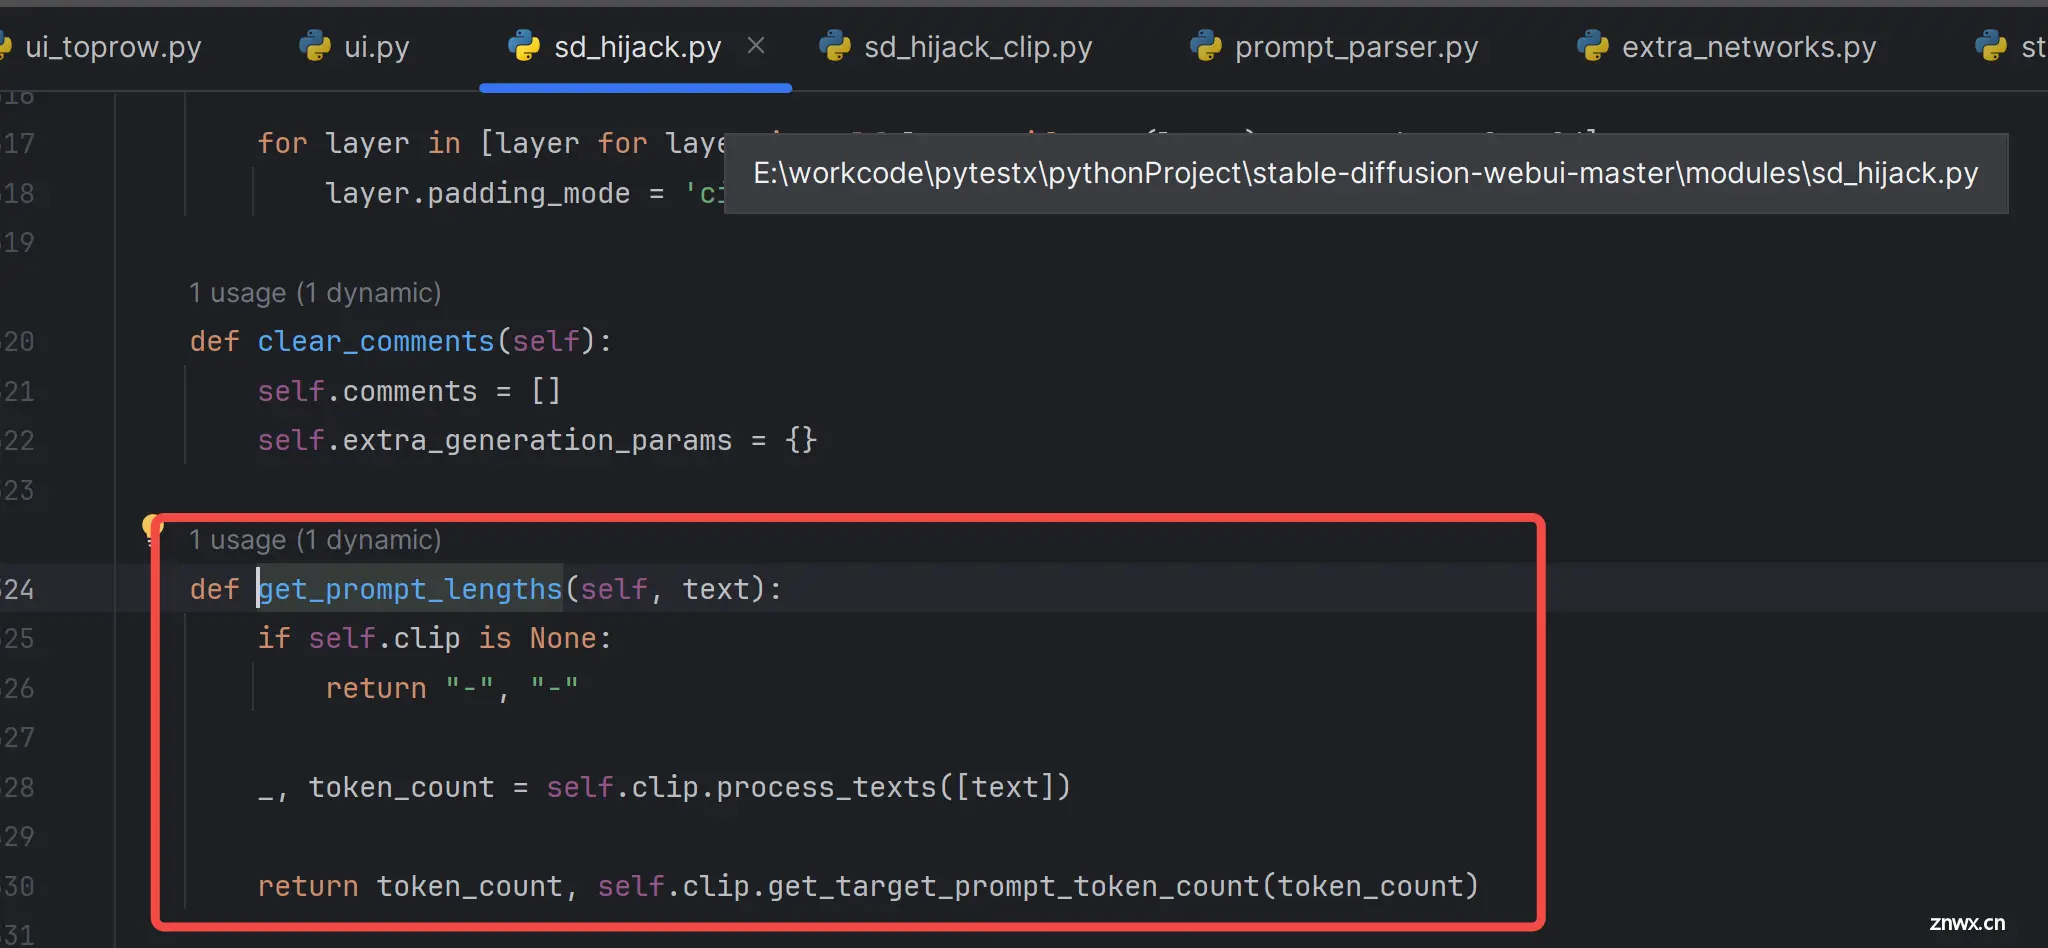The height and width of the screenshot is (948, 2048).
Task: Click the file path tooltip text
Action: (x=1365, y=173)
